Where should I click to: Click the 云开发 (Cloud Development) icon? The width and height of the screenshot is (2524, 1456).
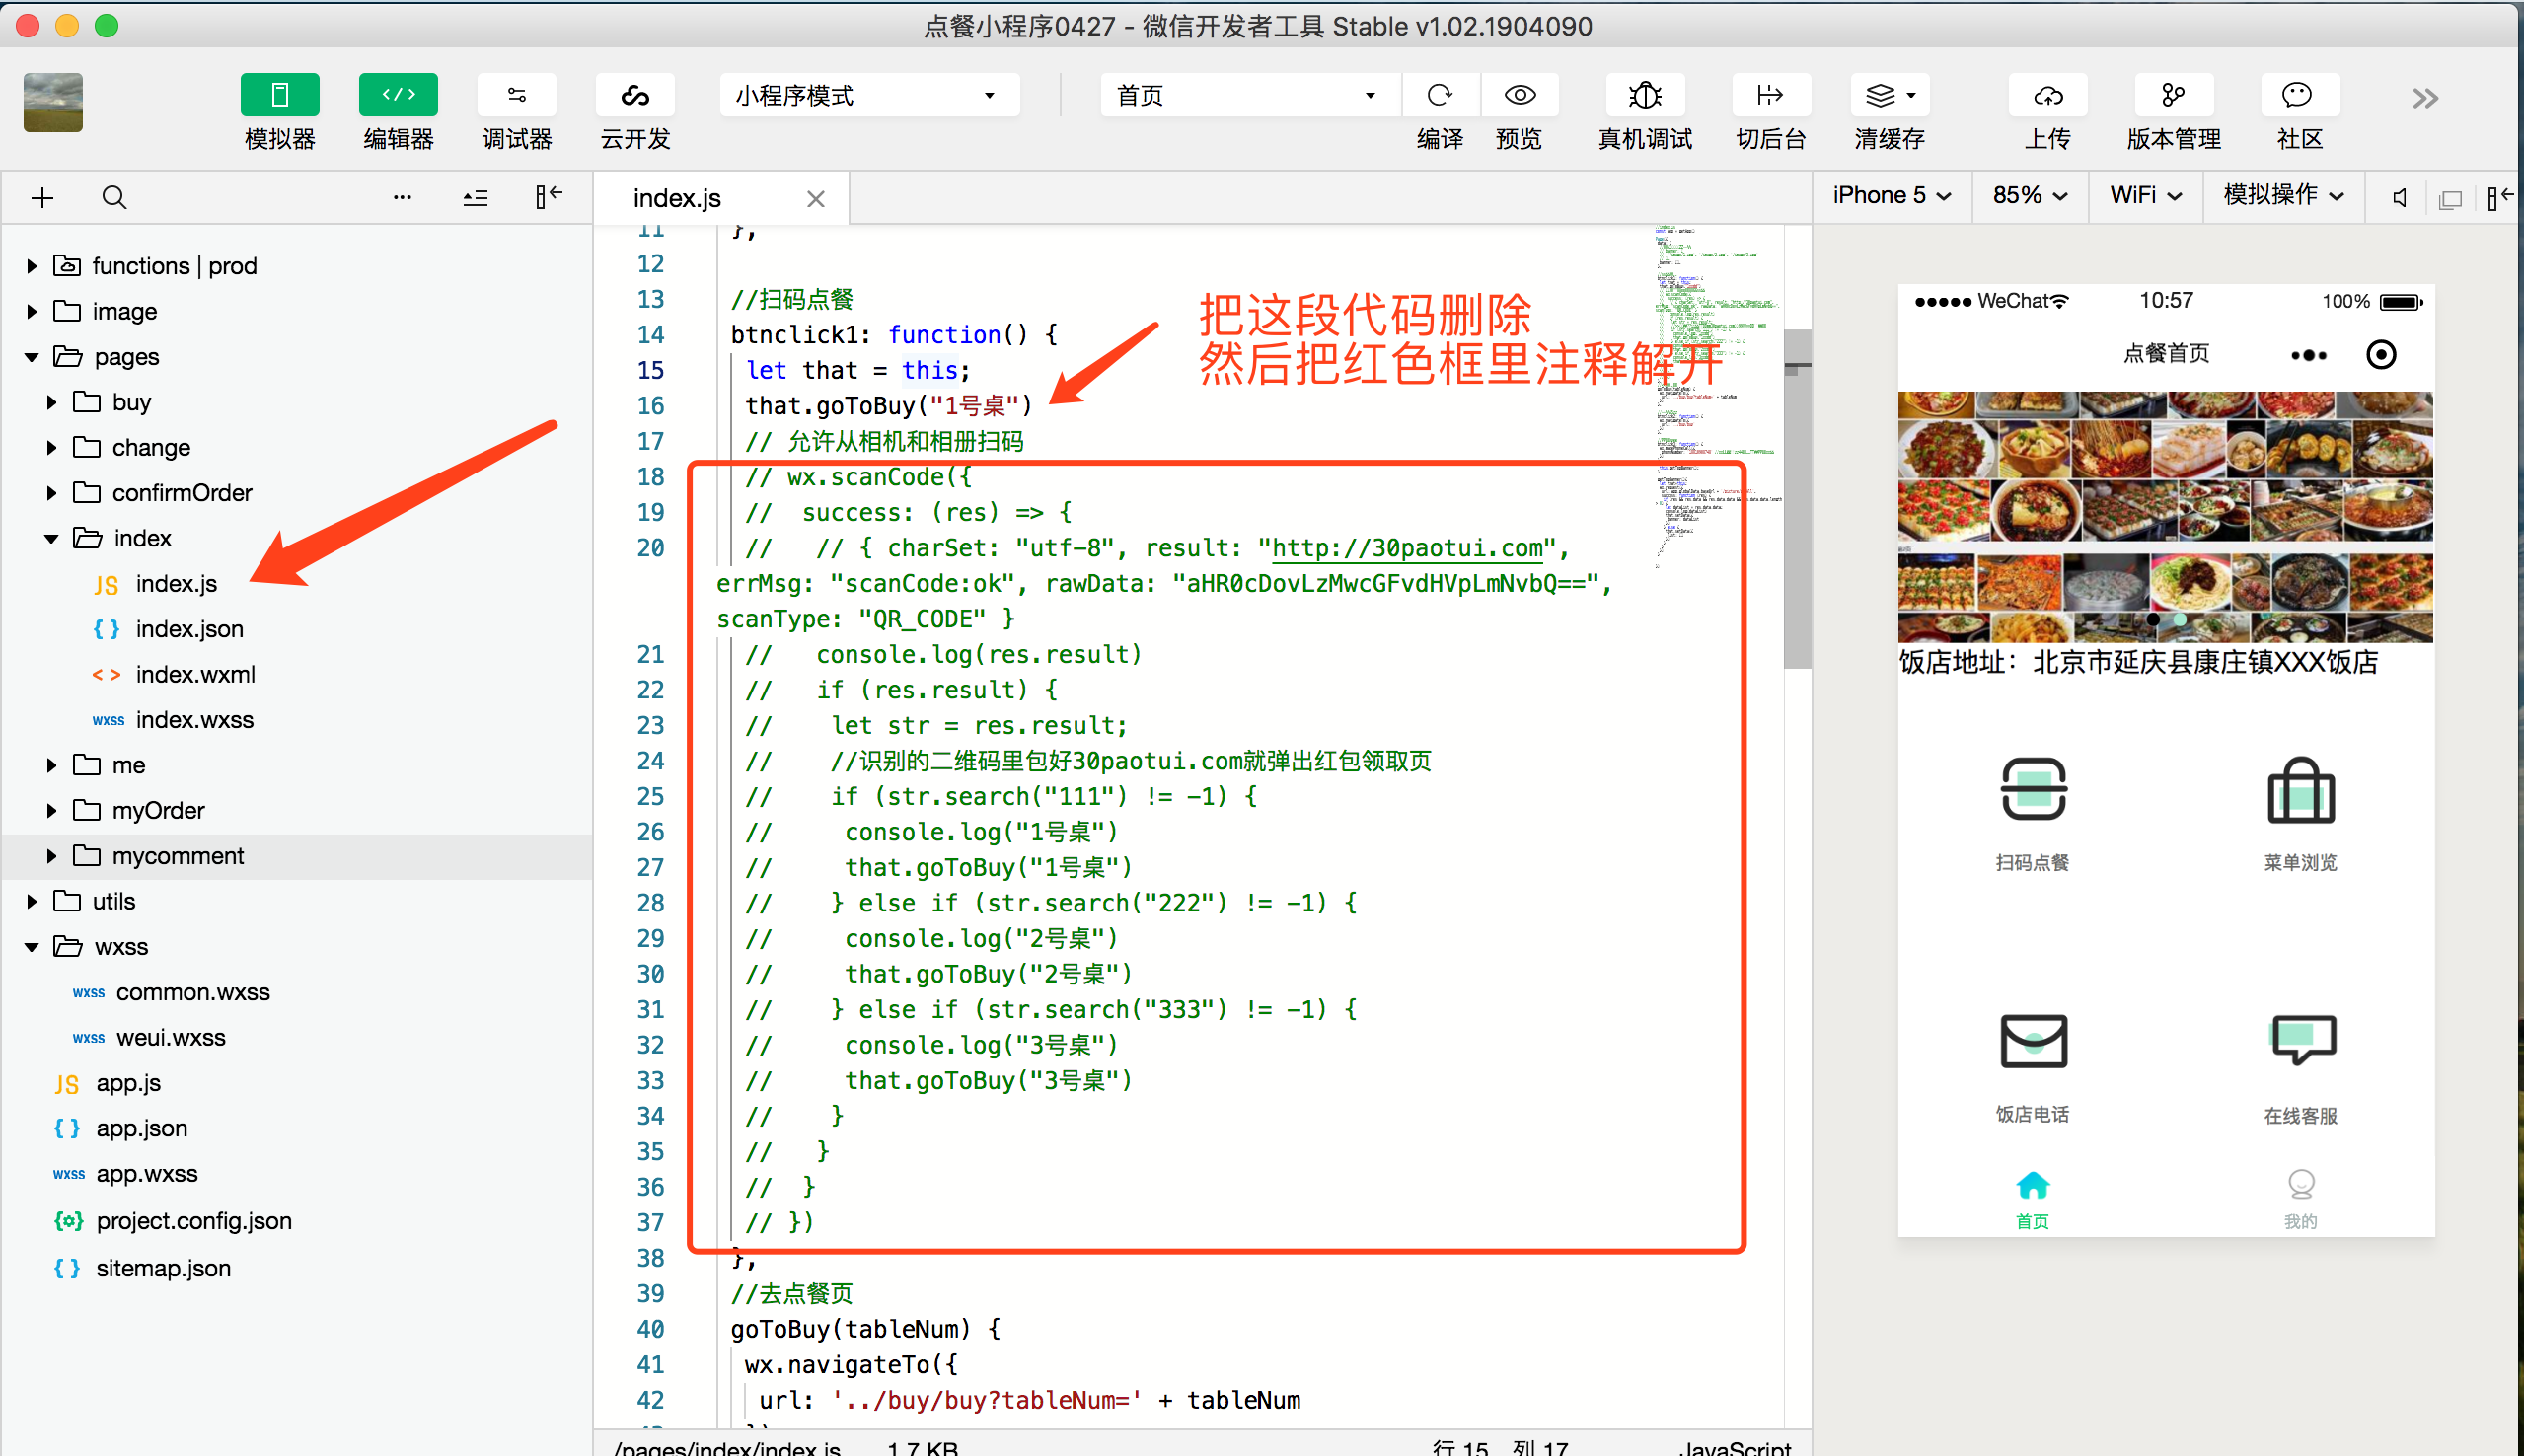(x=632, y=96)
